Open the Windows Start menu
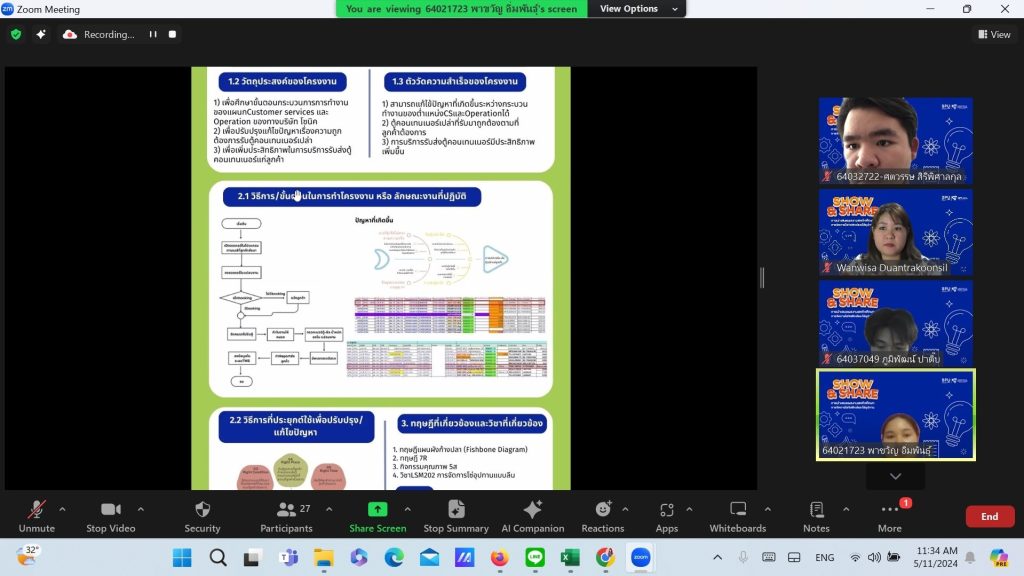 [x=182, y=557]
